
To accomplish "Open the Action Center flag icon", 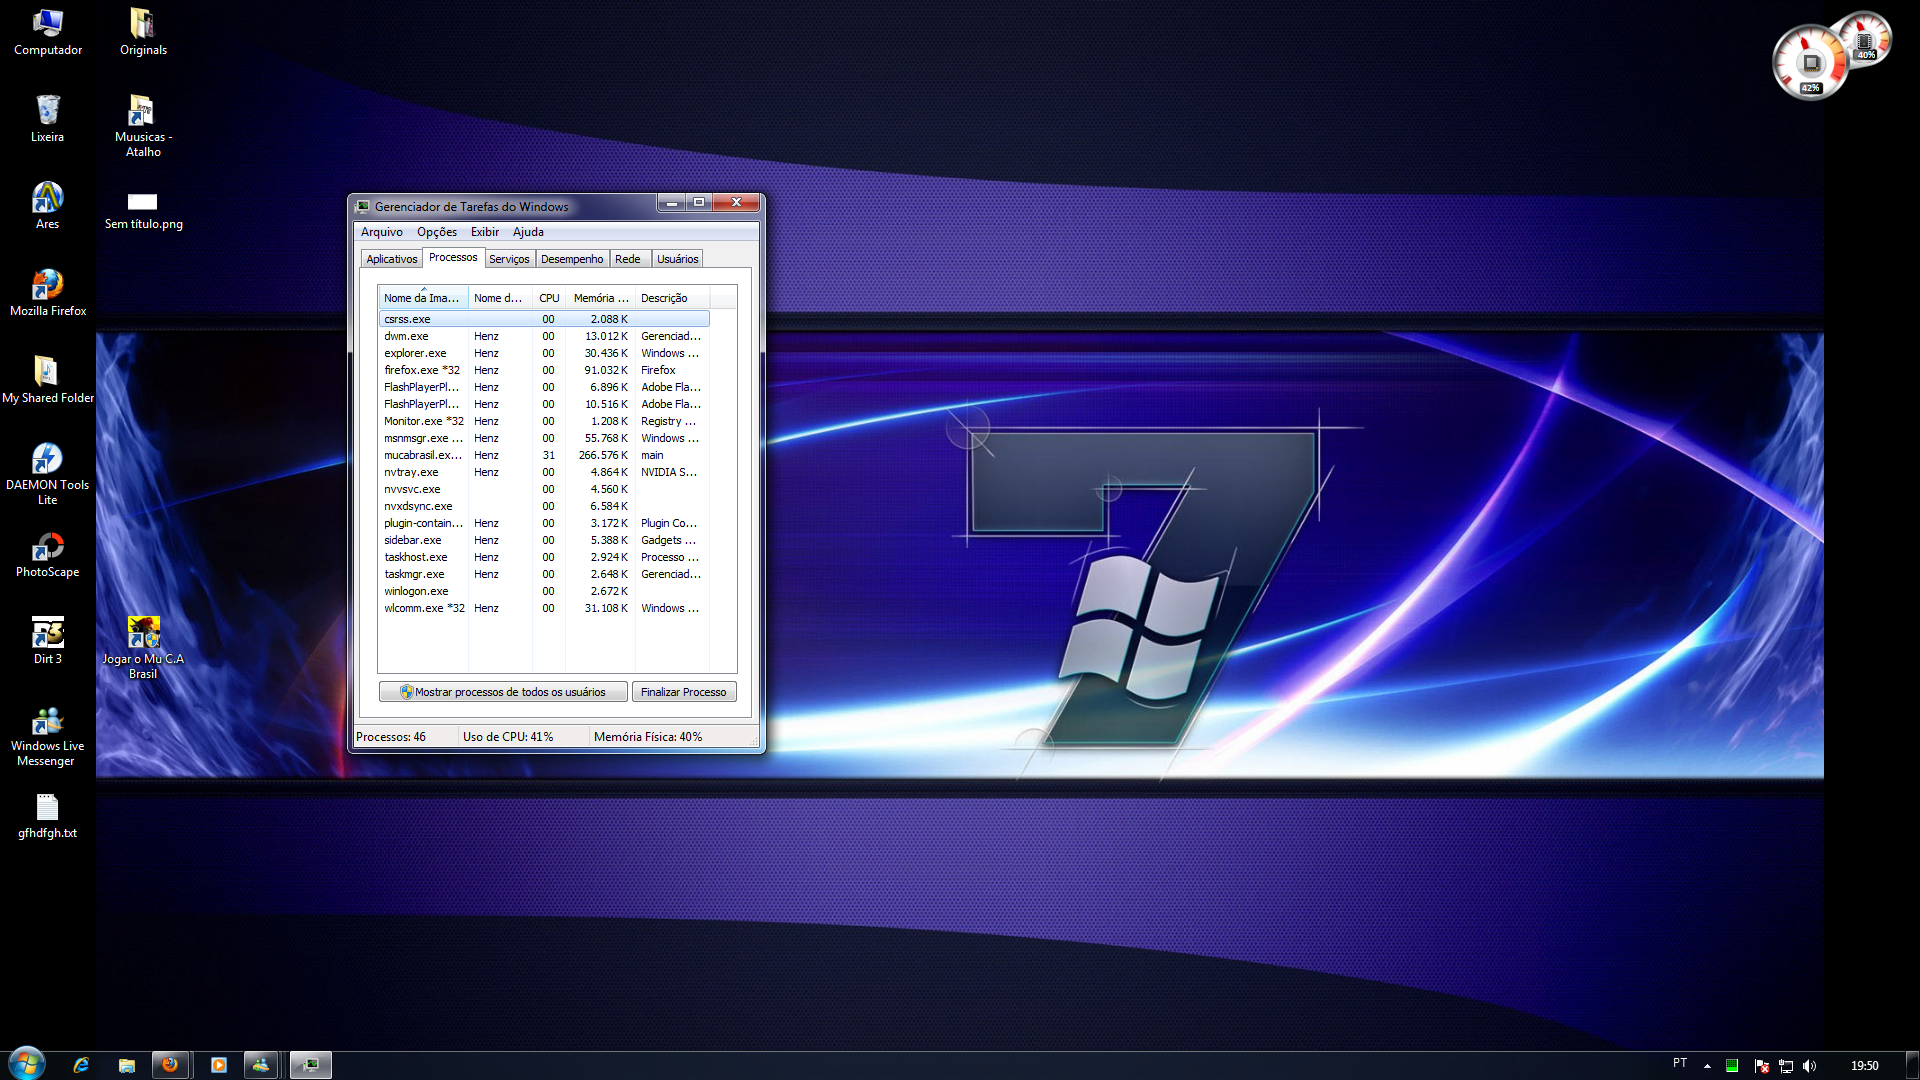I will click(x=1762, y=1066).
